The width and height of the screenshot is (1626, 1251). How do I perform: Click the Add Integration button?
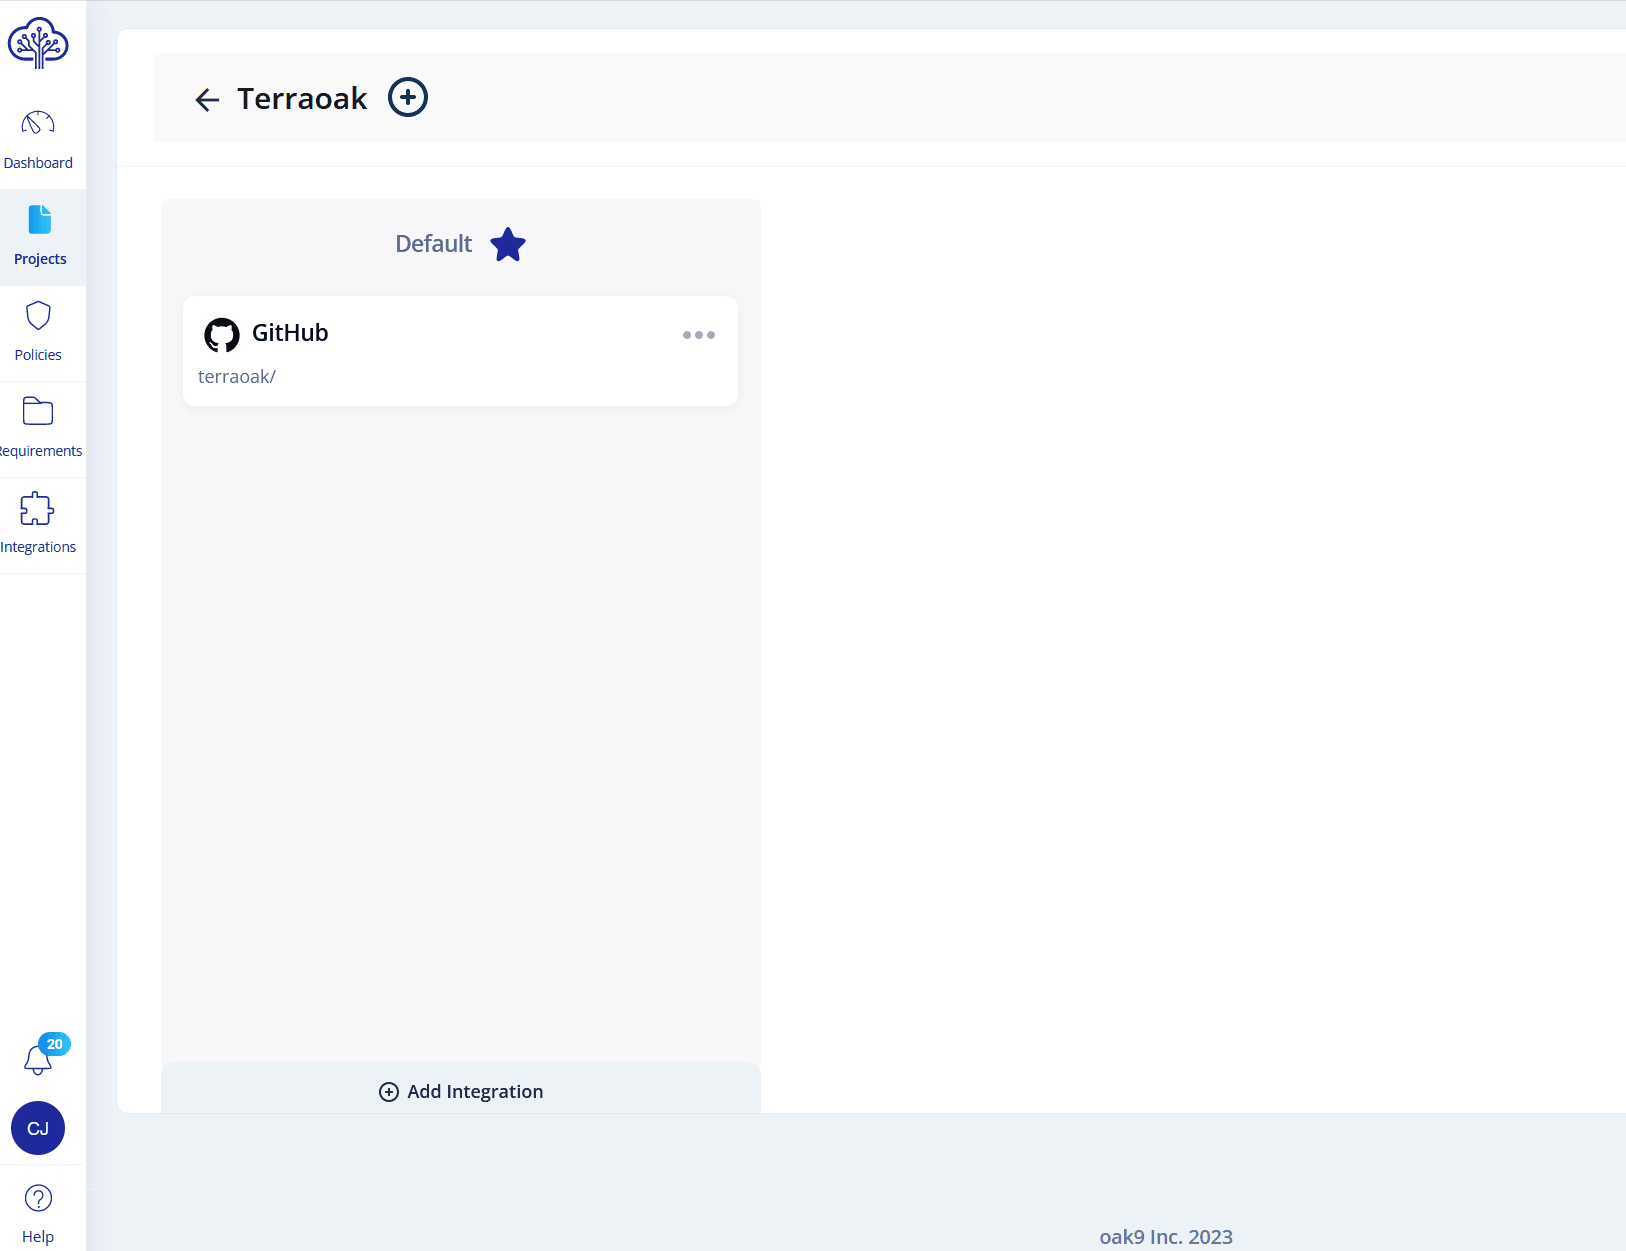[461, 1091]
